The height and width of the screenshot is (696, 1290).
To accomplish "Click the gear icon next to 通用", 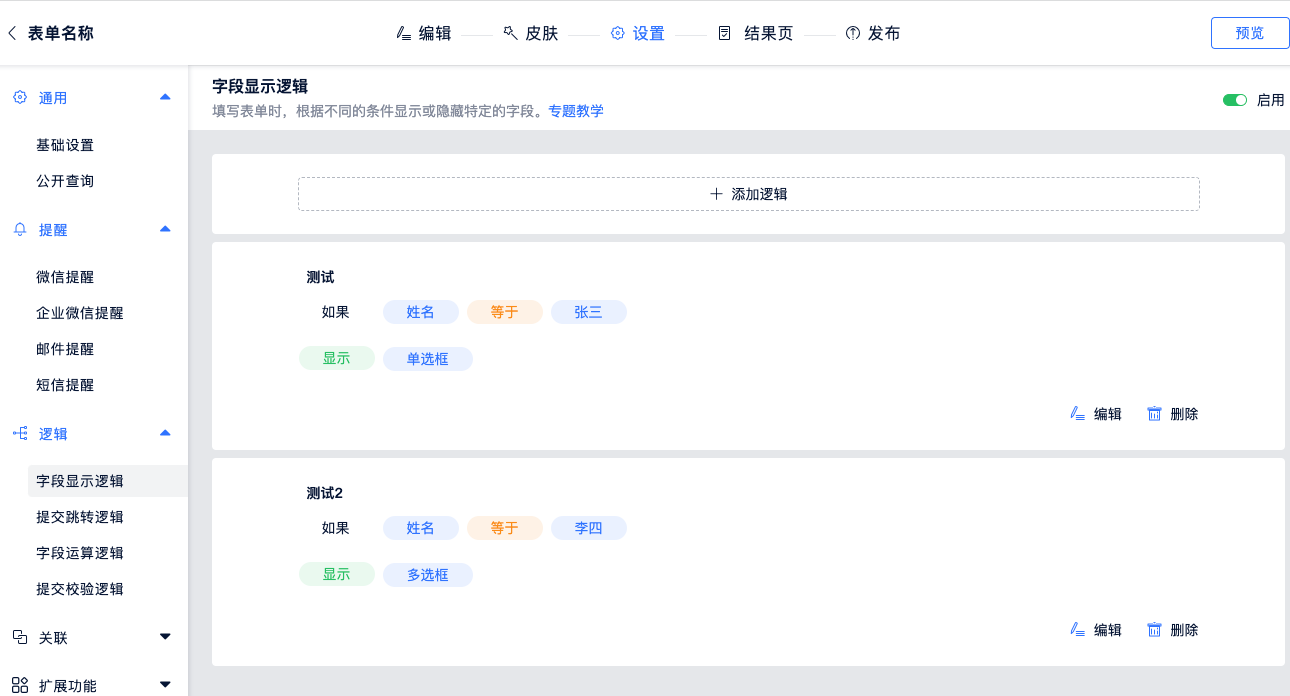I will (20, 98).
